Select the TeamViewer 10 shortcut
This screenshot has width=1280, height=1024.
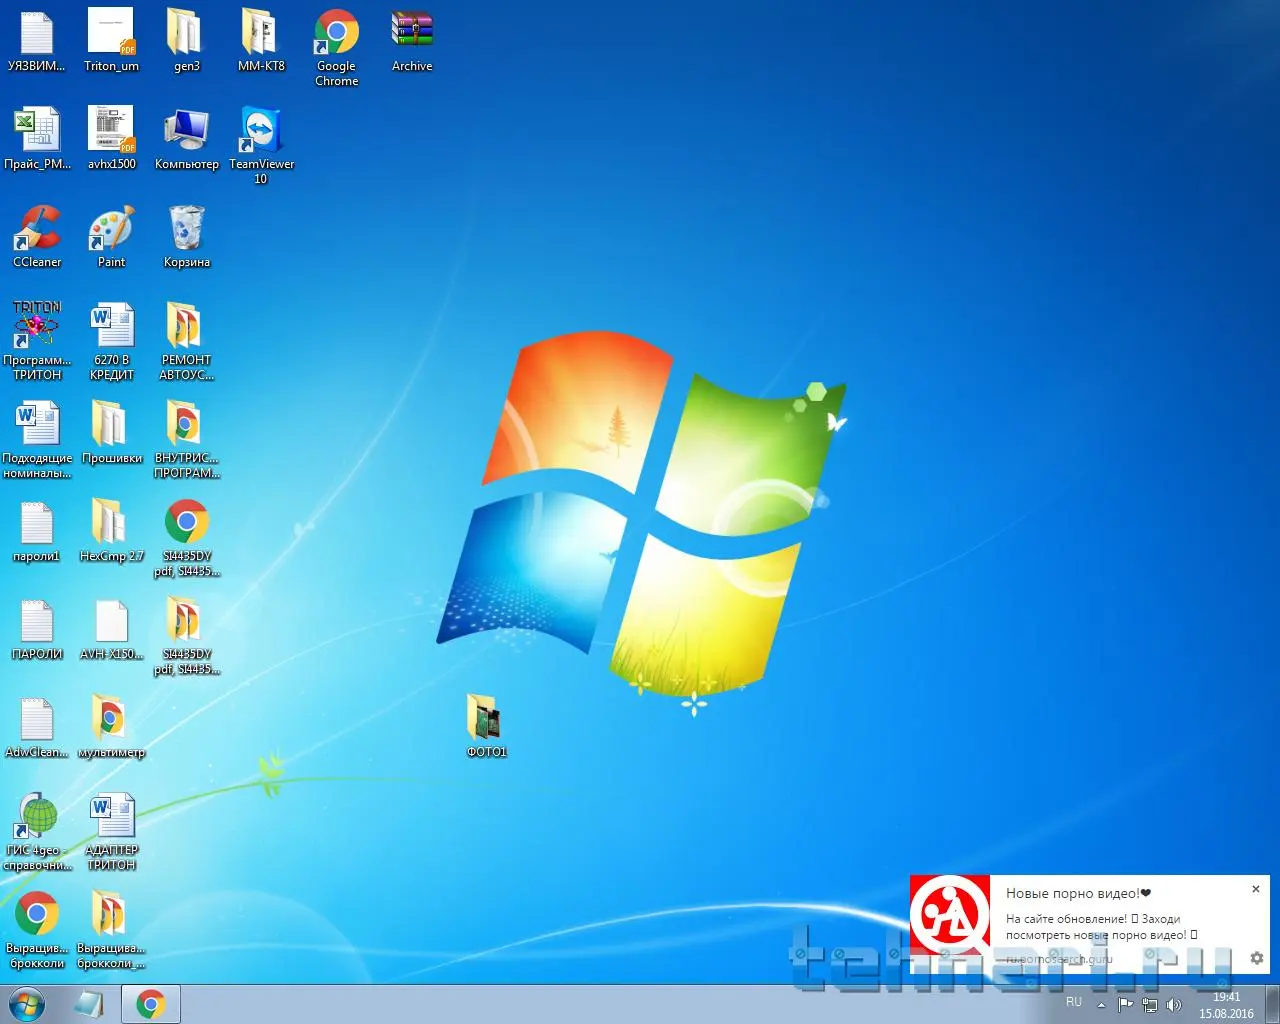[x=261, y=146]
